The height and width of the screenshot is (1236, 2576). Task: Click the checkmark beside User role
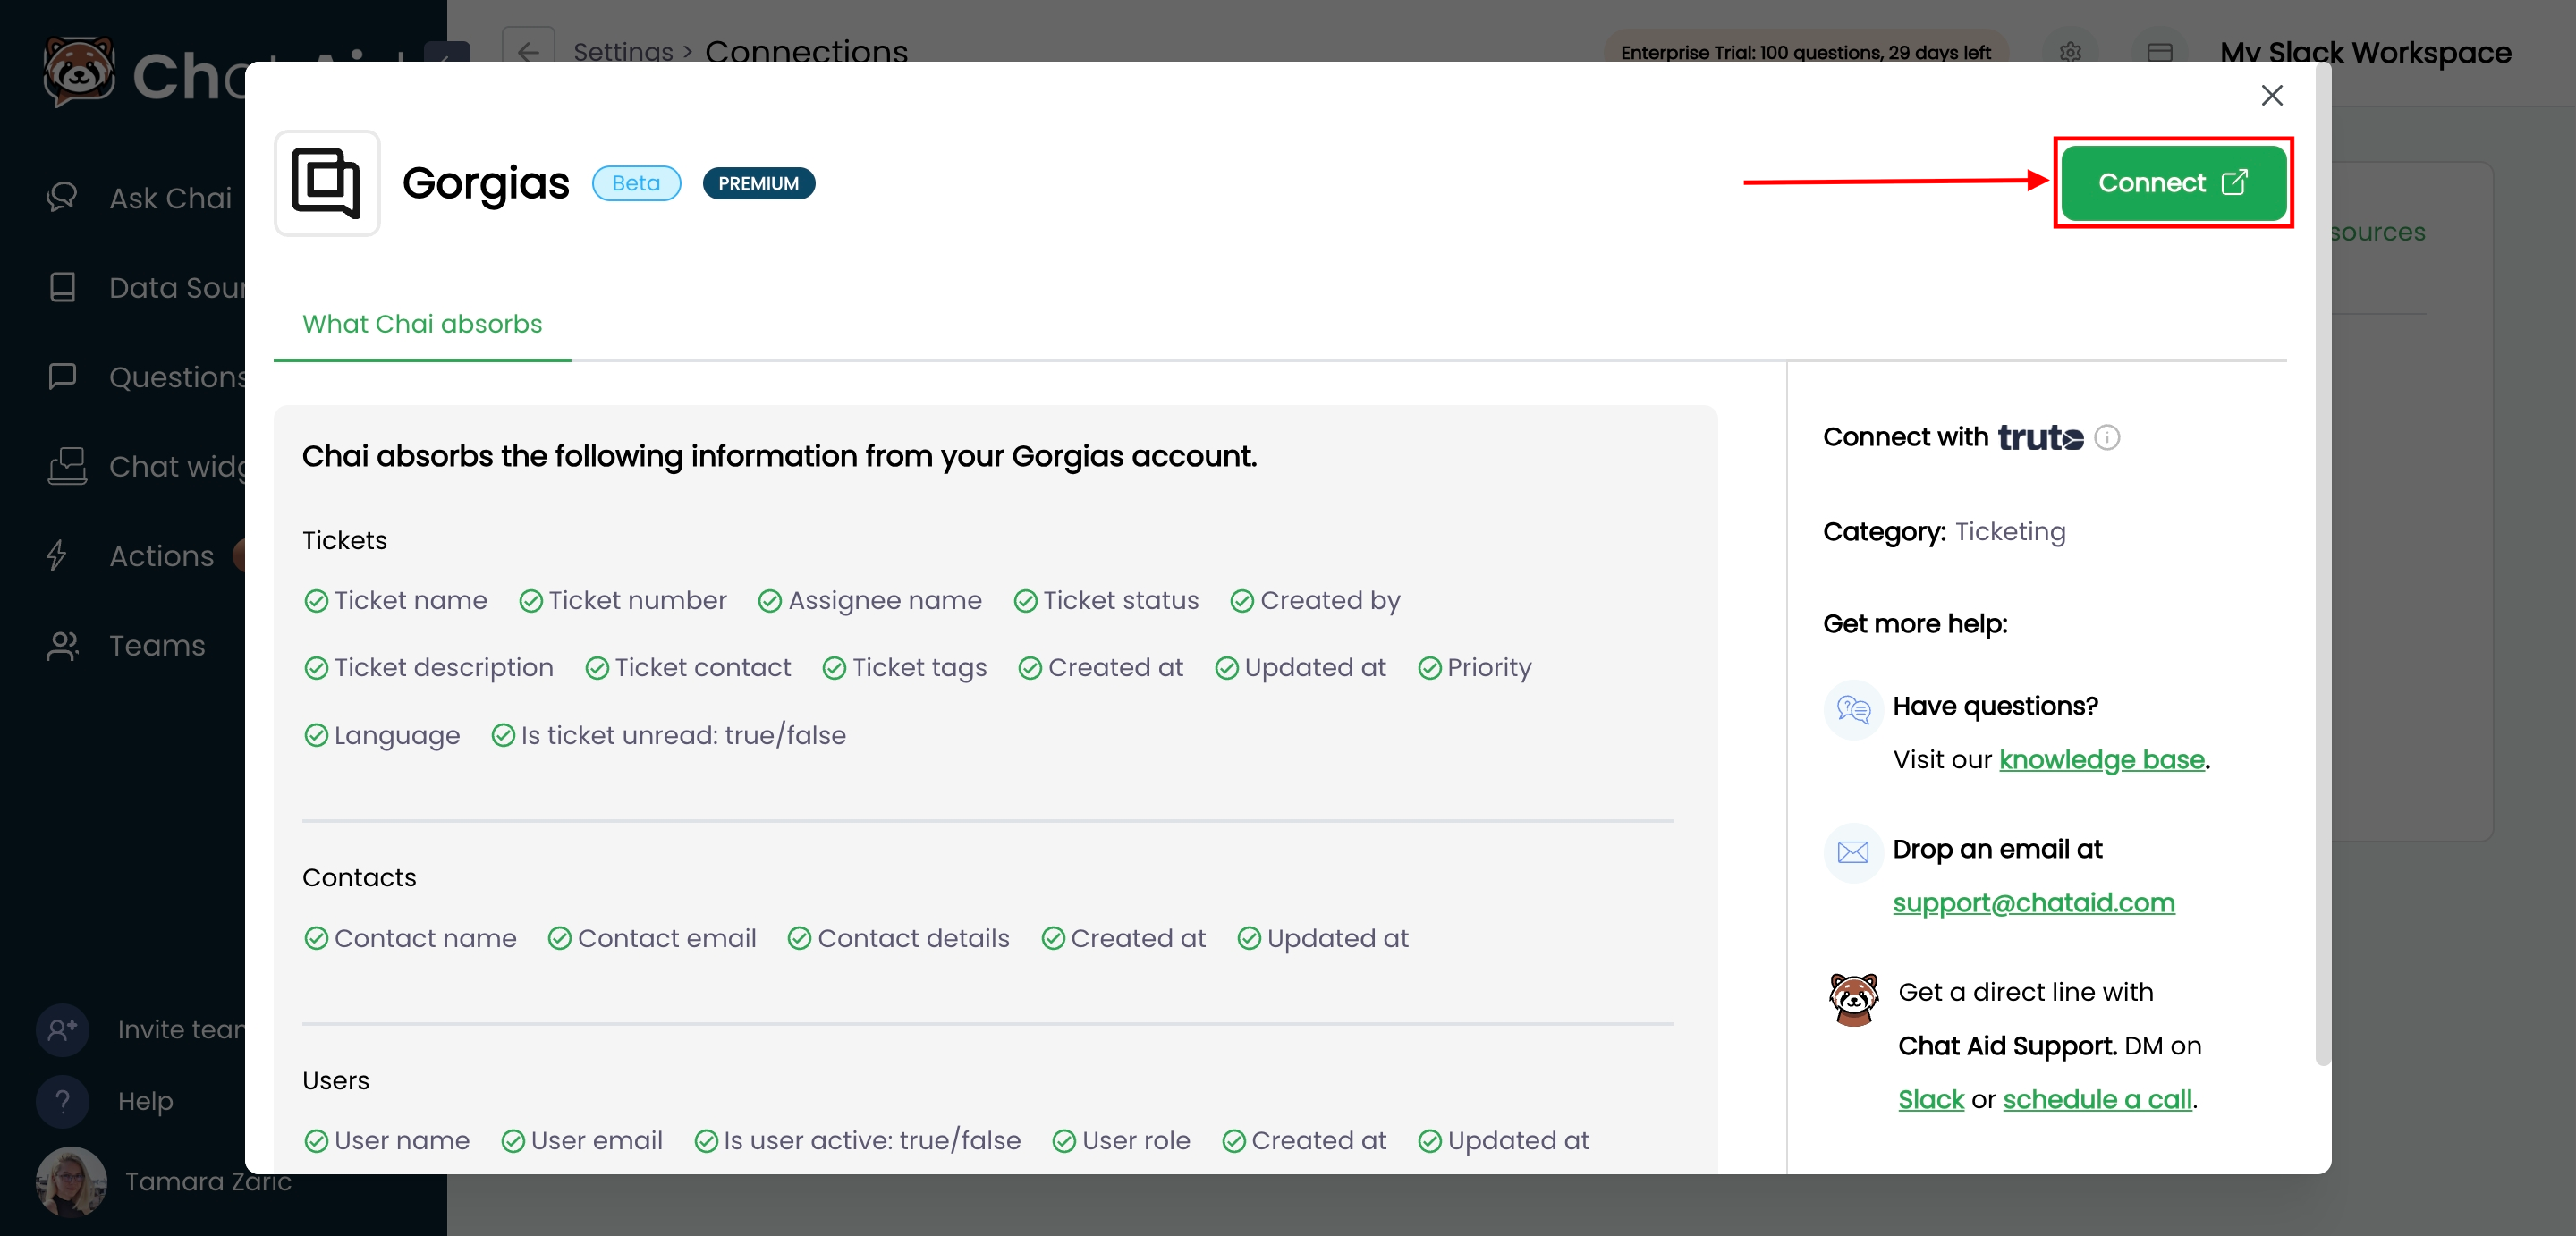[x=1064, y=1141]
